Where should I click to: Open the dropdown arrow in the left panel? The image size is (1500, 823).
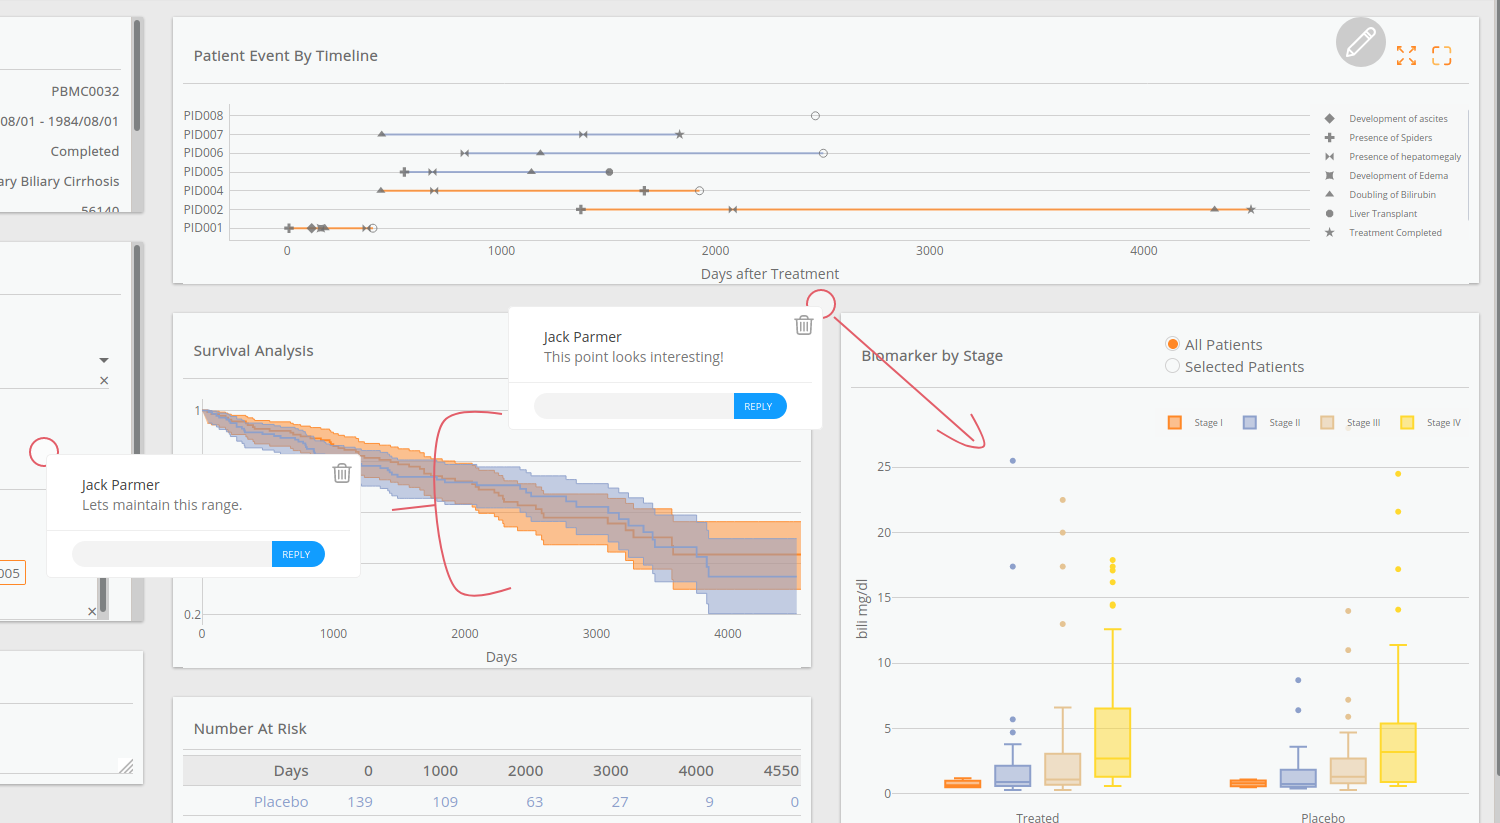(103, 360)
